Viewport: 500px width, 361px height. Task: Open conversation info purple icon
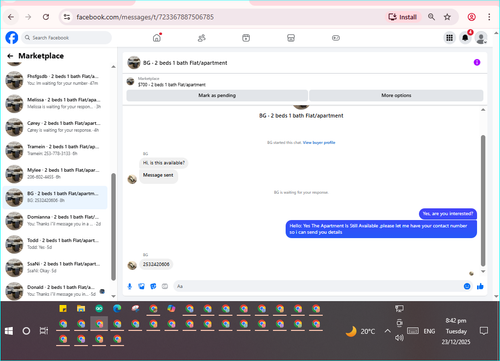point(477,62)
